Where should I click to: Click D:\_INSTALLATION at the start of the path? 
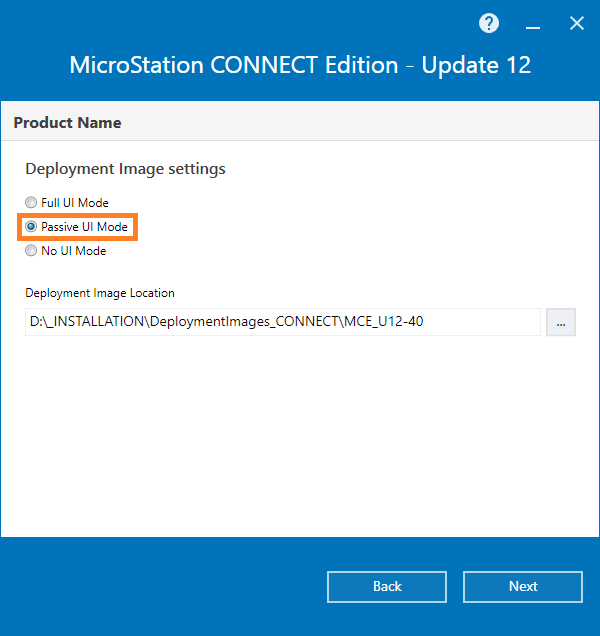click(87, 322)
